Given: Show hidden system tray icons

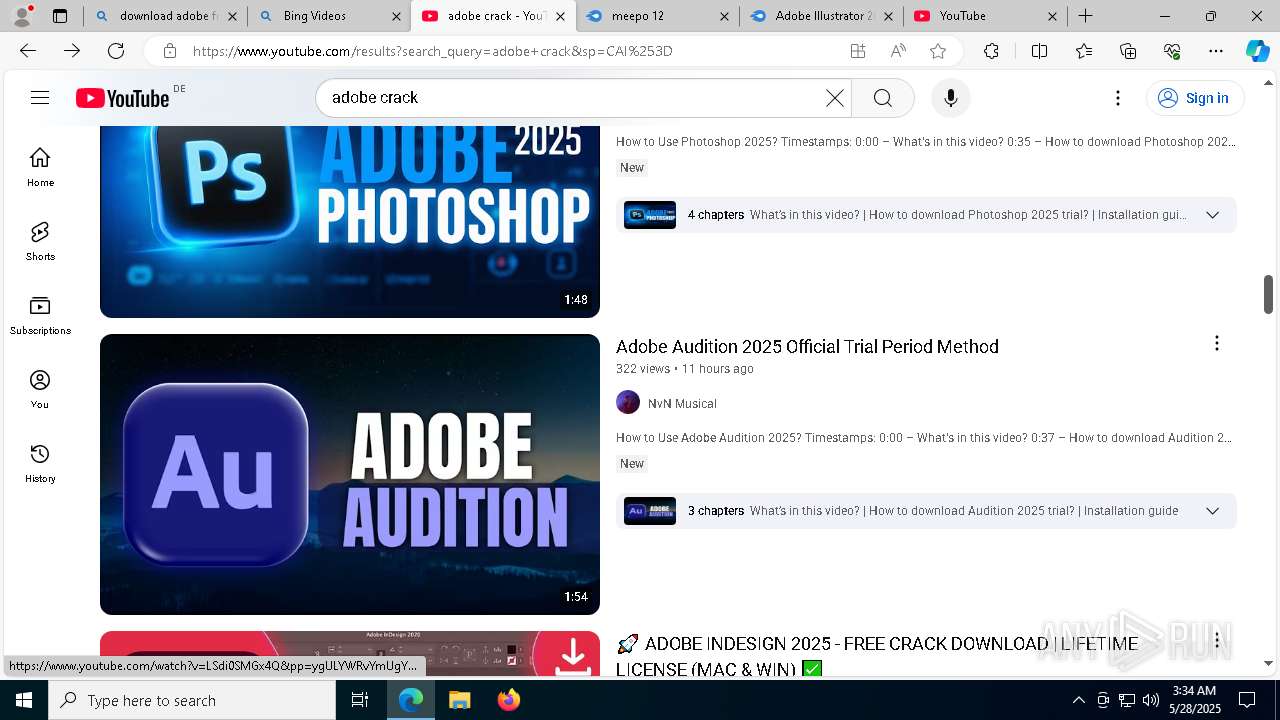Looking at the screenshot, I should tap(1078, 700).
